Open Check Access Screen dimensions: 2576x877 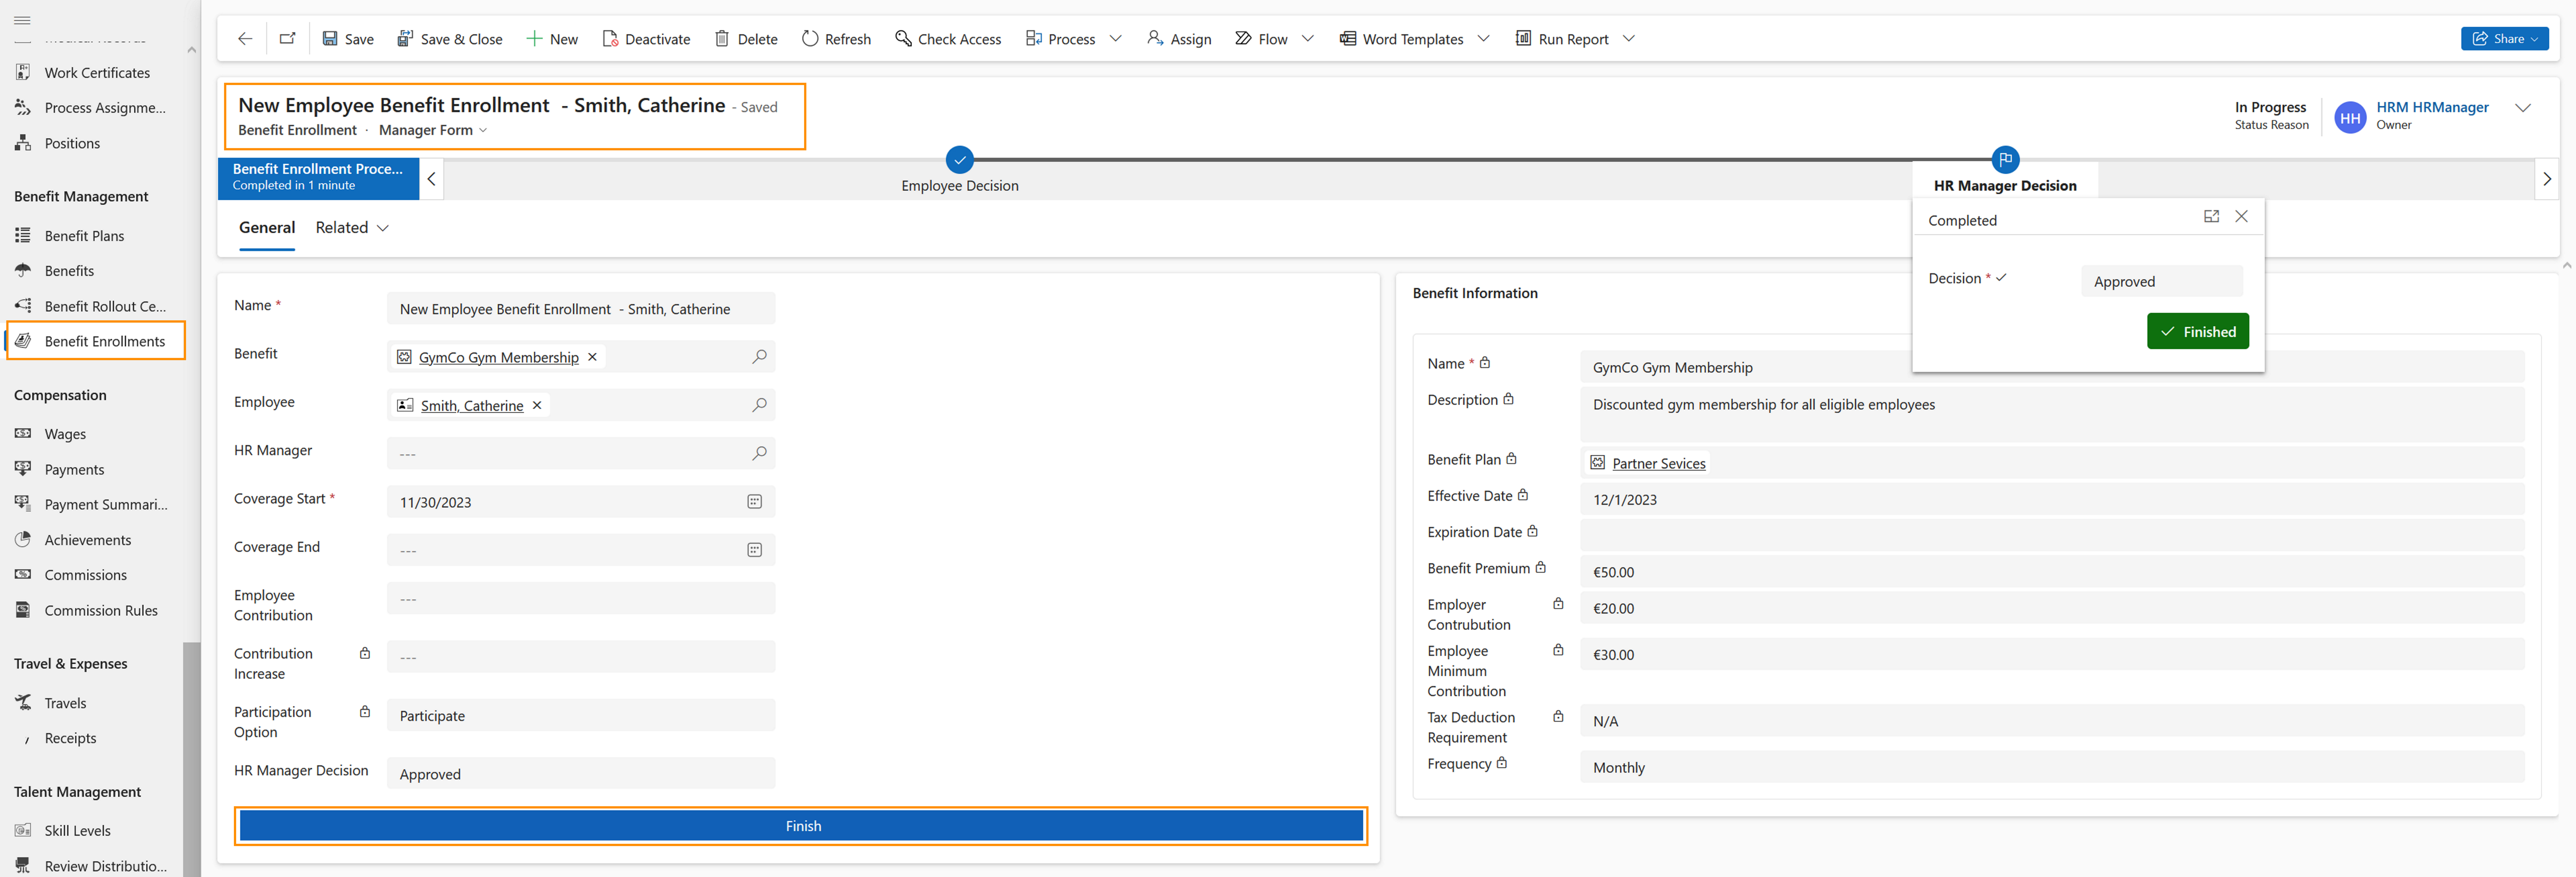948,39
